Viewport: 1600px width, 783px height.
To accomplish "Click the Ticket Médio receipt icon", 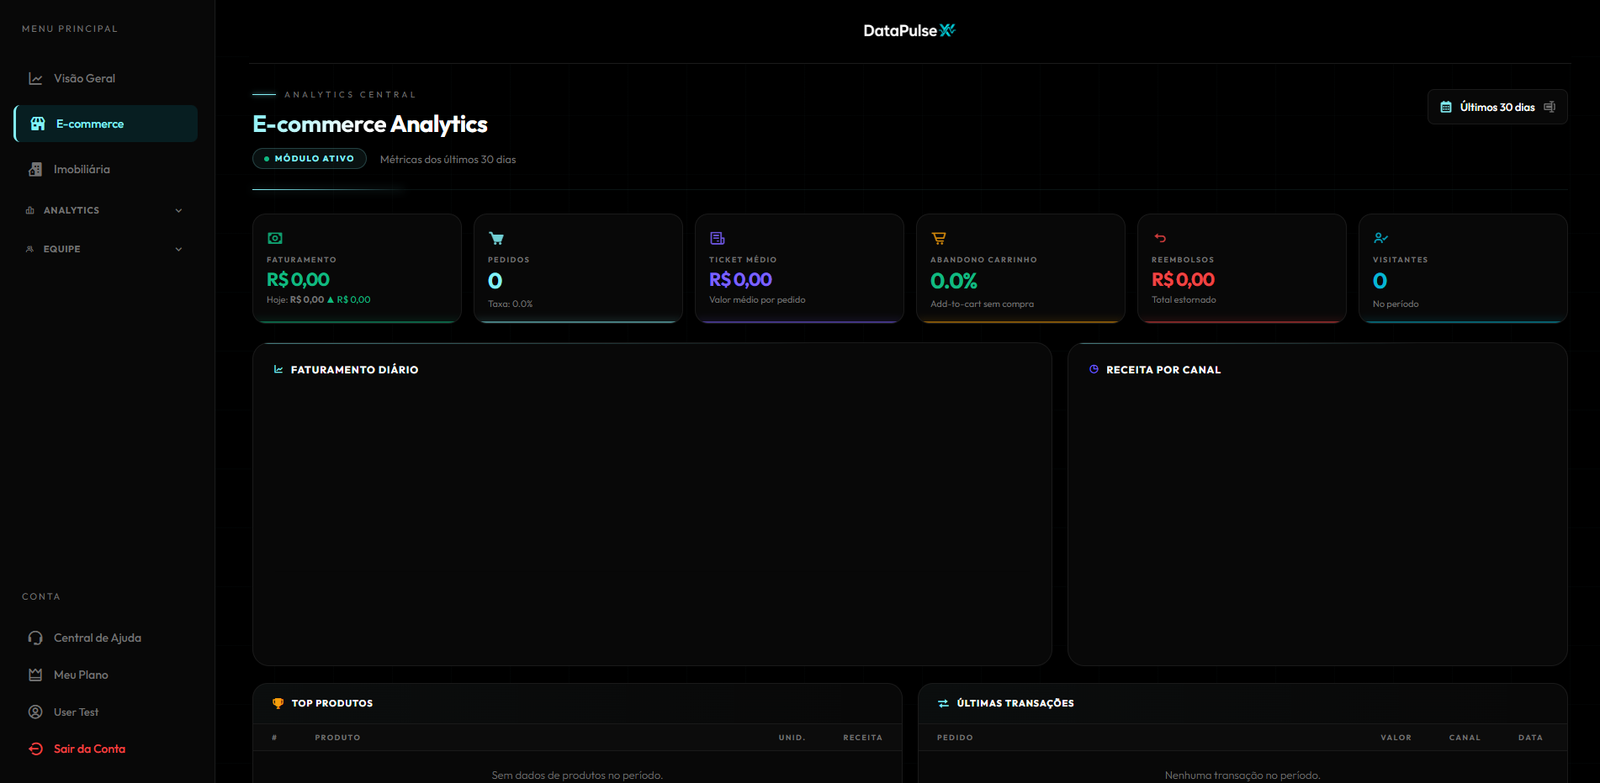I will pyautogui.click(x=717, y=238).
